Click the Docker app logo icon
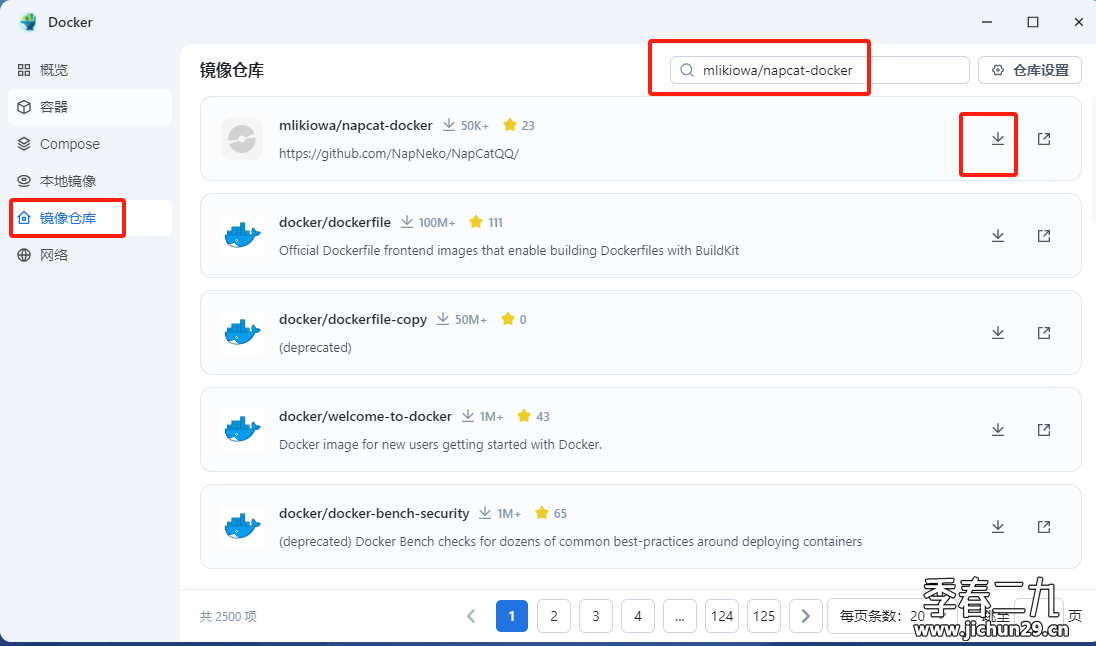The image size is (1096, 646). (29, 22)
